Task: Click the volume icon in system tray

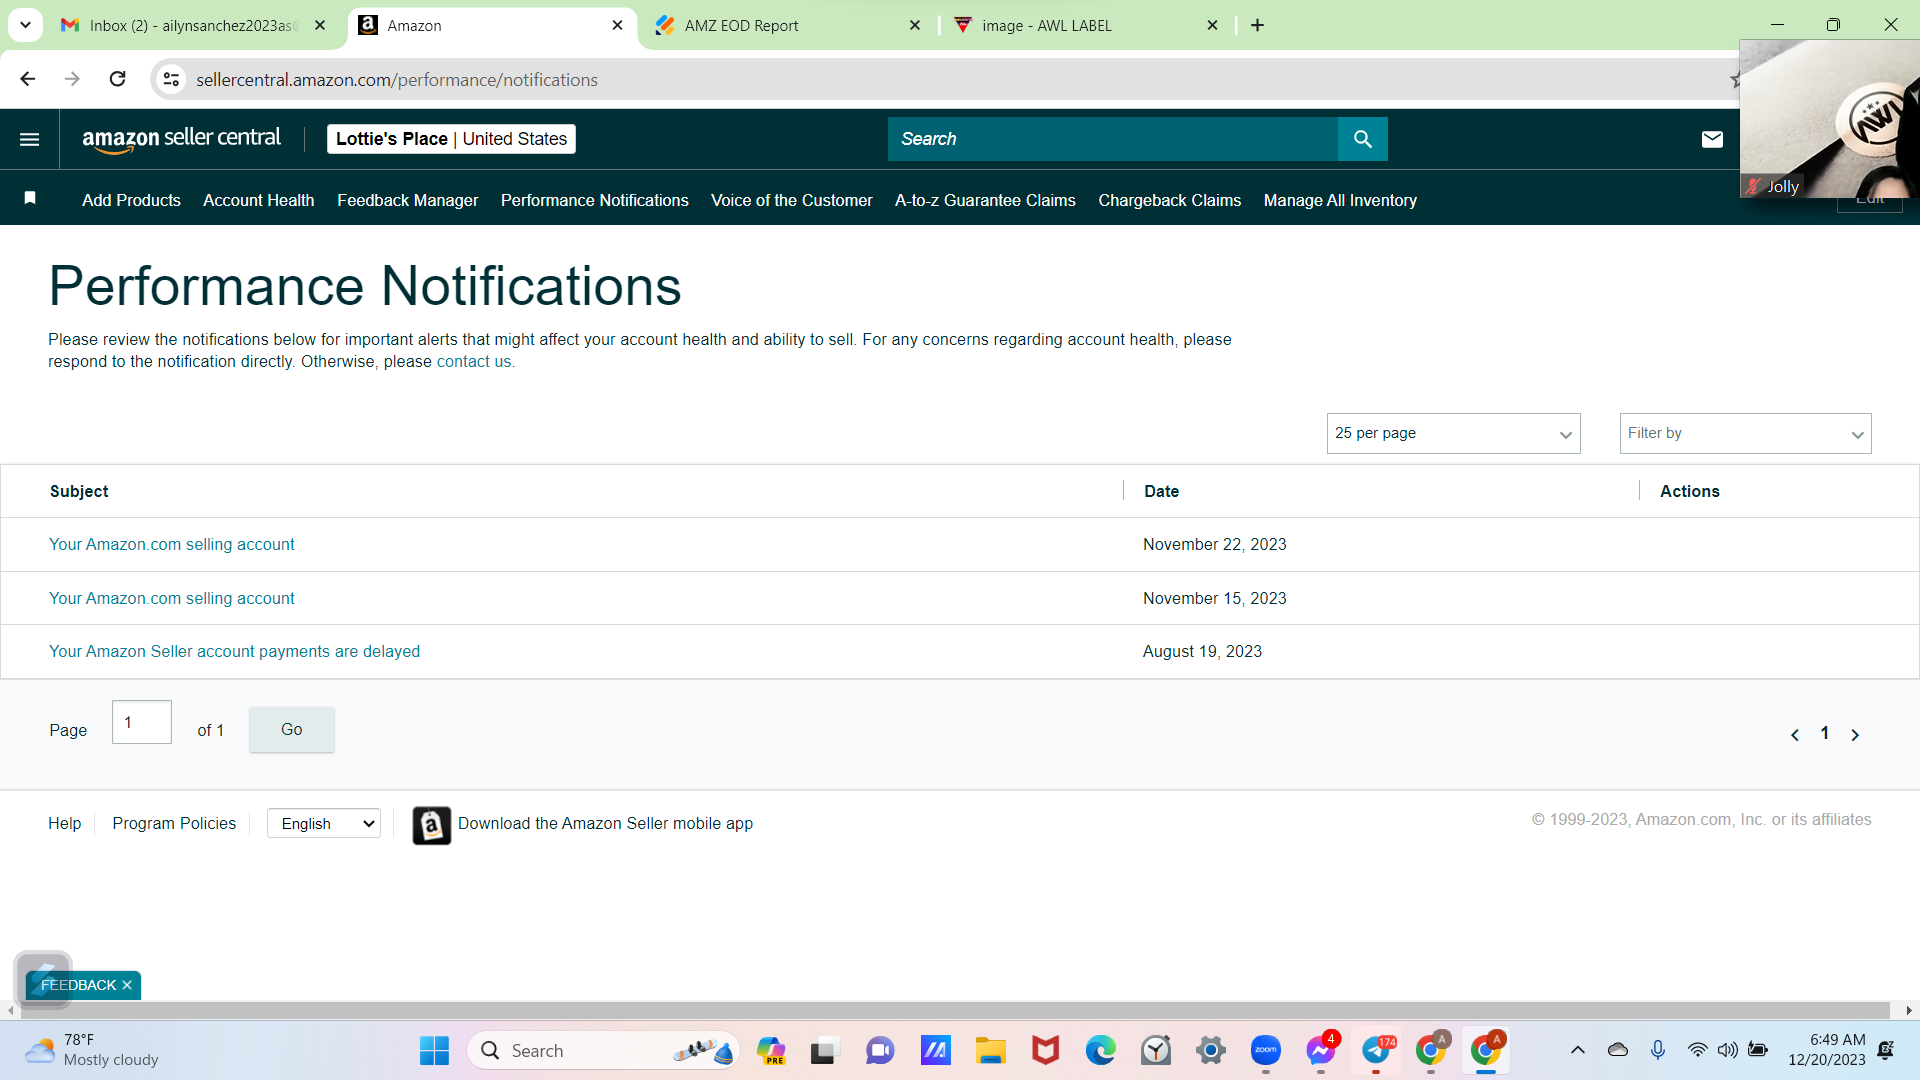Action: pyautogui.click(x=1727, y=1050)
